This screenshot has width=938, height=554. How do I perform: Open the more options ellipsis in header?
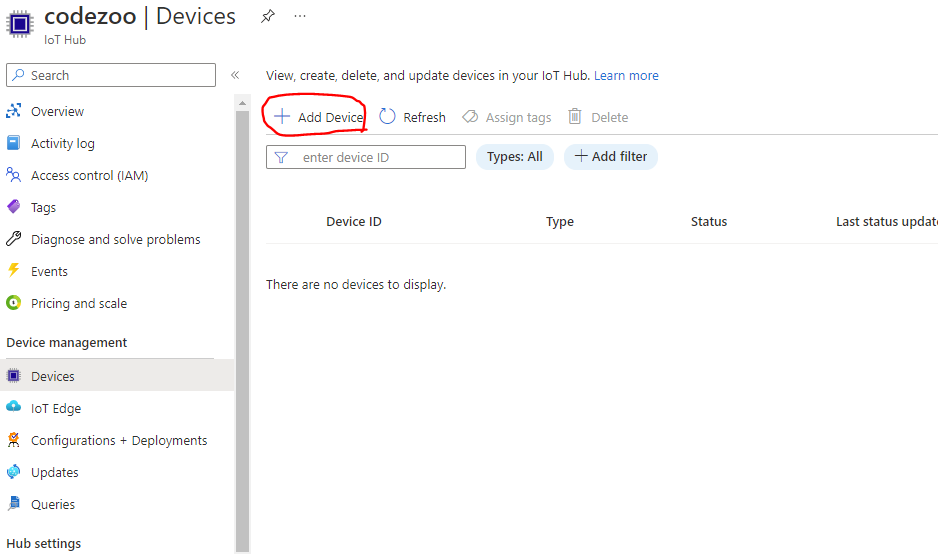click(x=300, y=16)
